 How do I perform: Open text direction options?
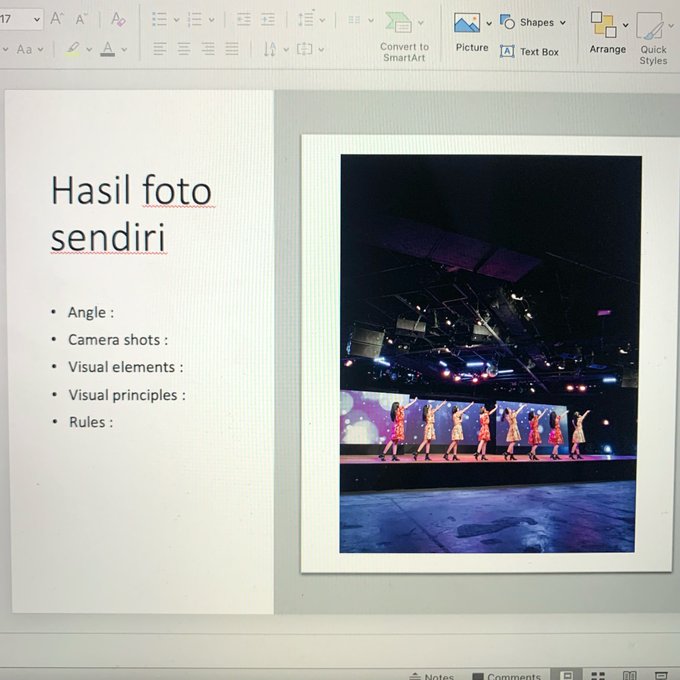(x=270, y=49)
